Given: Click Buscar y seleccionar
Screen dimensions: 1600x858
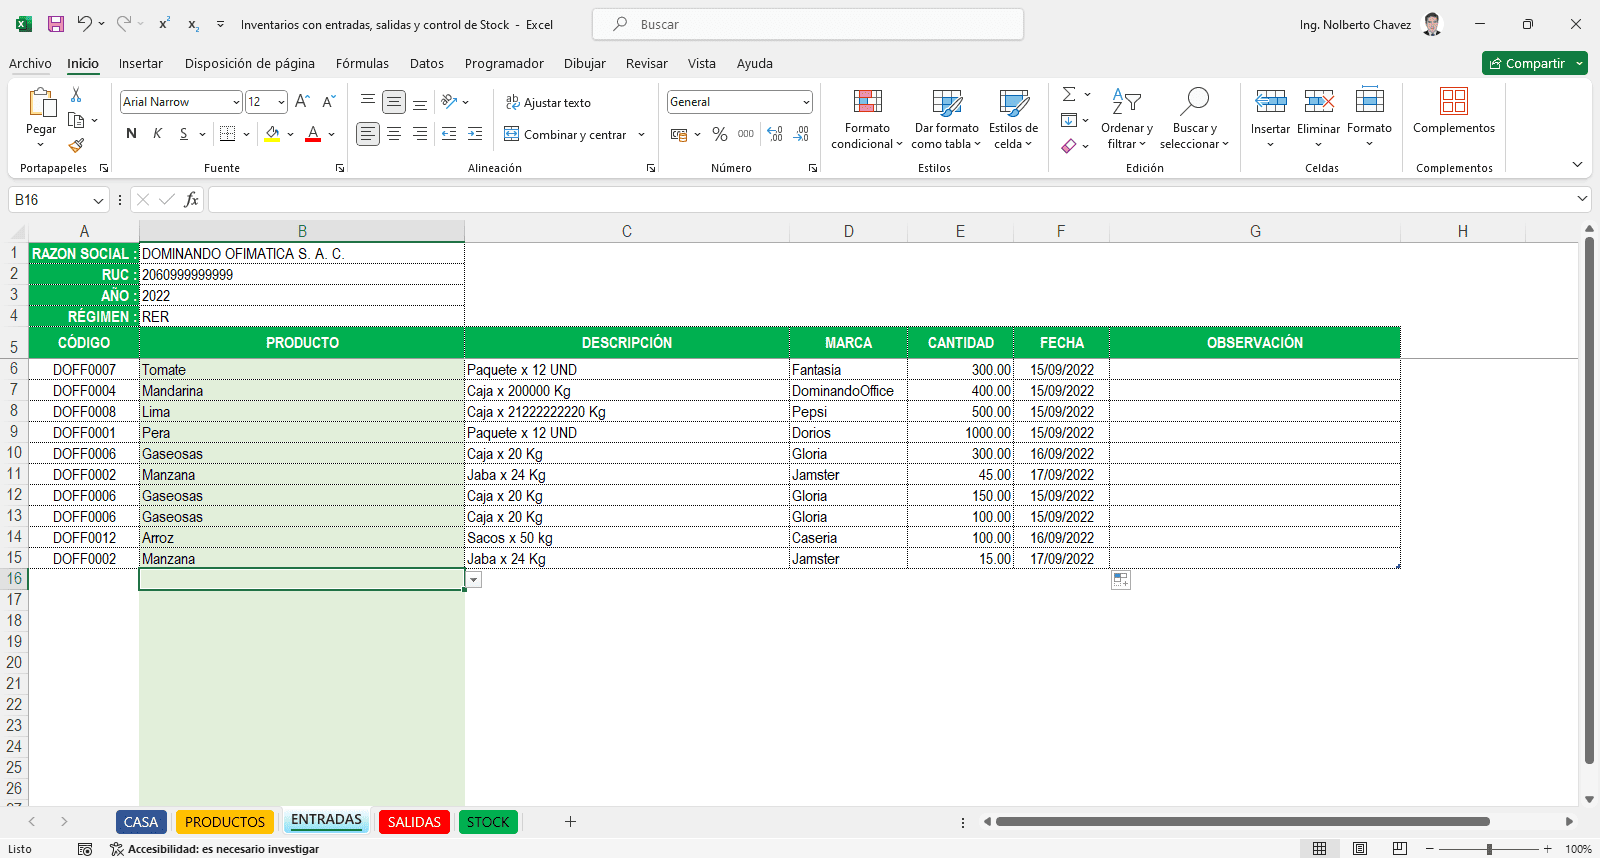Looking at the screenshot, I should [x=1195, y=119].
